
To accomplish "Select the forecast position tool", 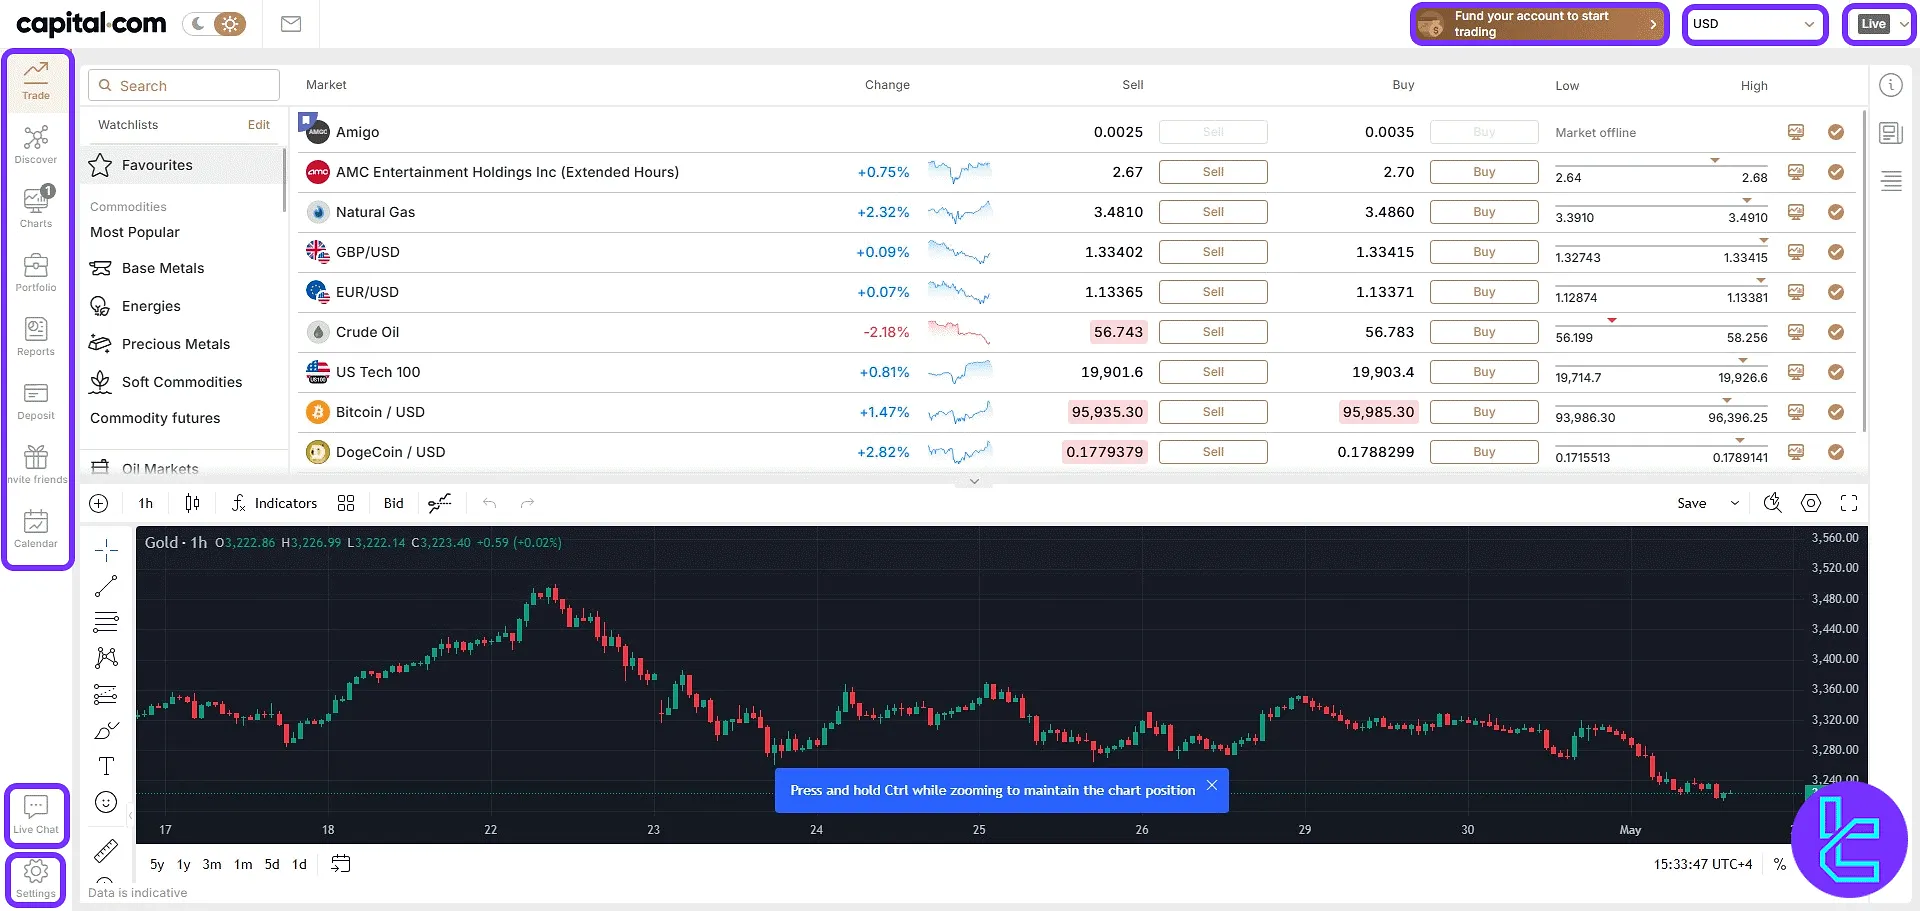I will 106,694.
